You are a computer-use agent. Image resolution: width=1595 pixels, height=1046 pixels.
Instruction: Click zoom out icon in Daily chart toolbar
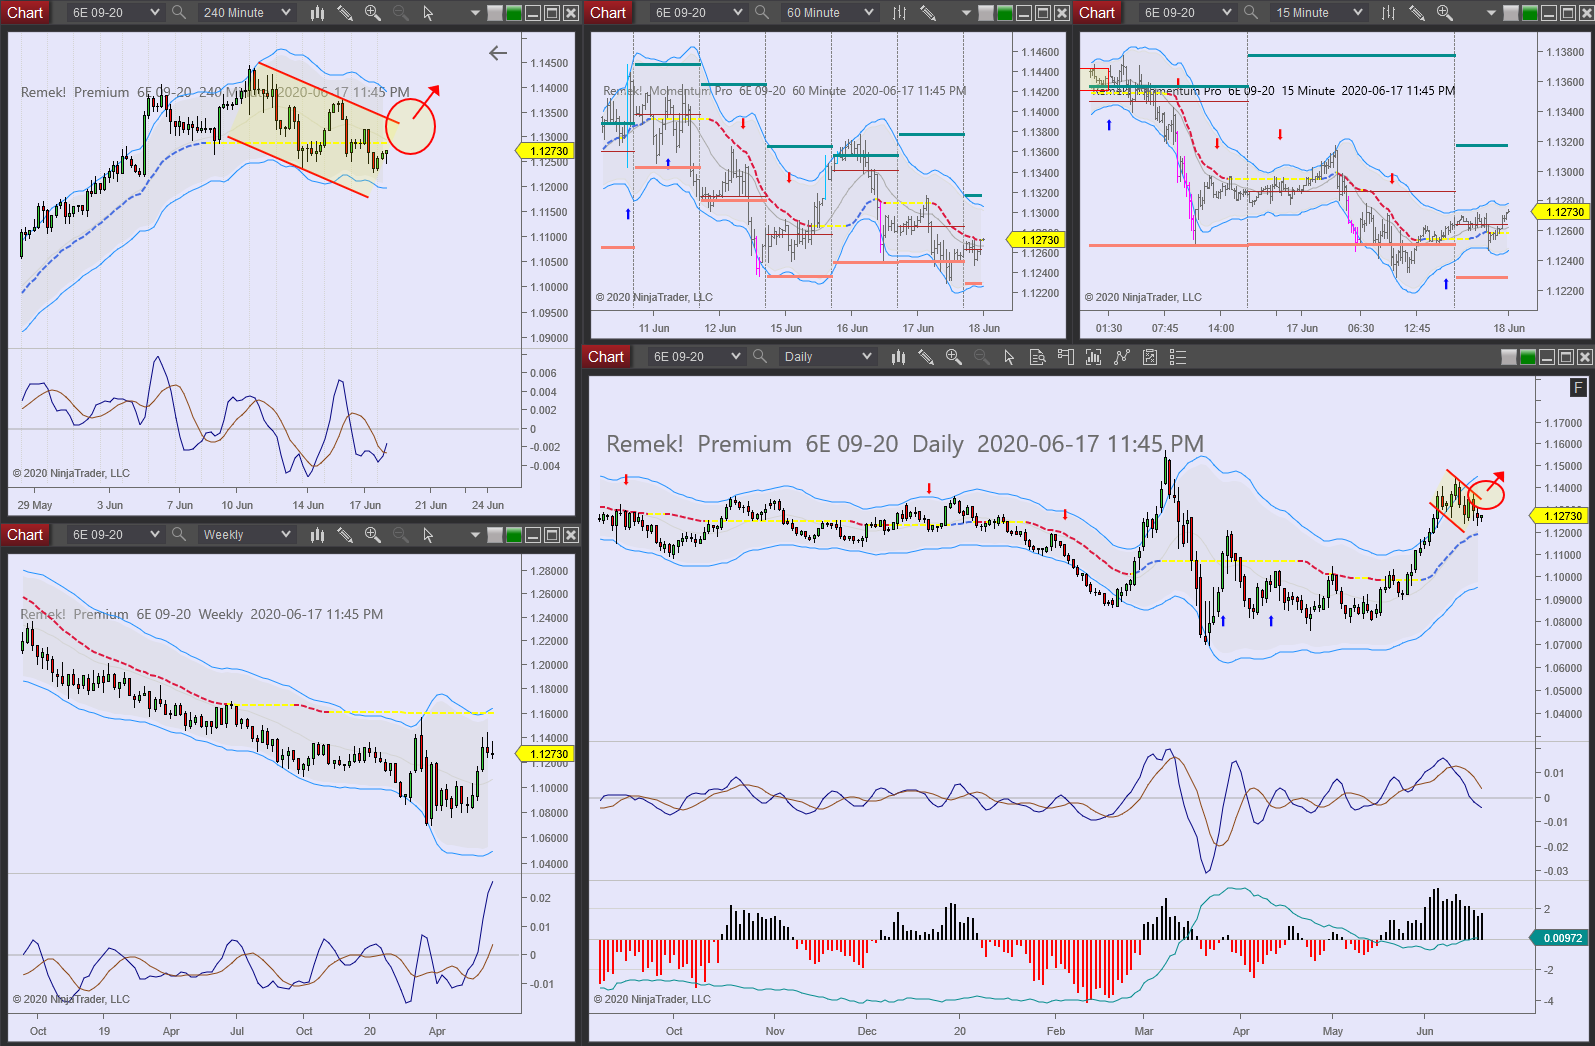tap(982, 357)
